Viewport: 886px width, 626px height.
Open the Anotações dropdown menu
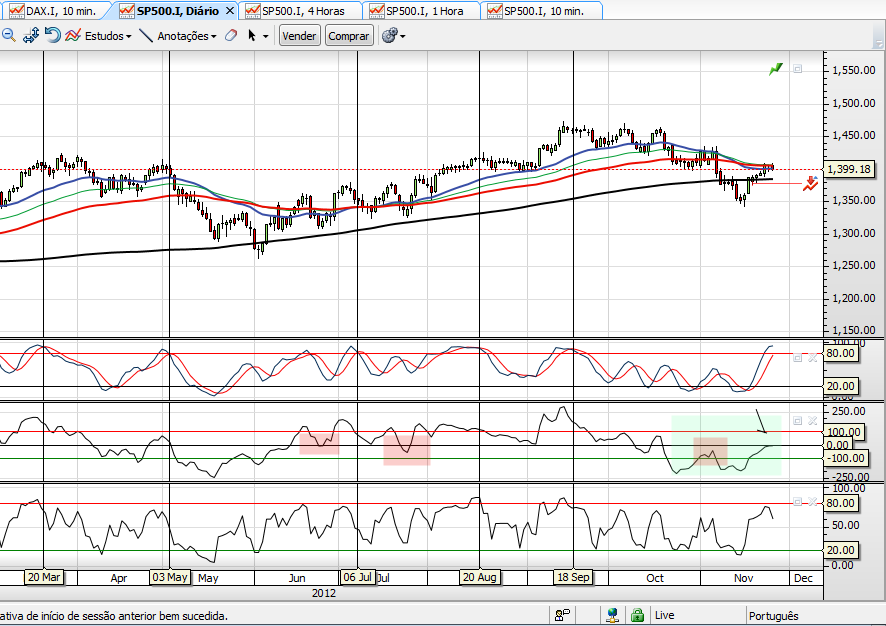tap(186, 36)
